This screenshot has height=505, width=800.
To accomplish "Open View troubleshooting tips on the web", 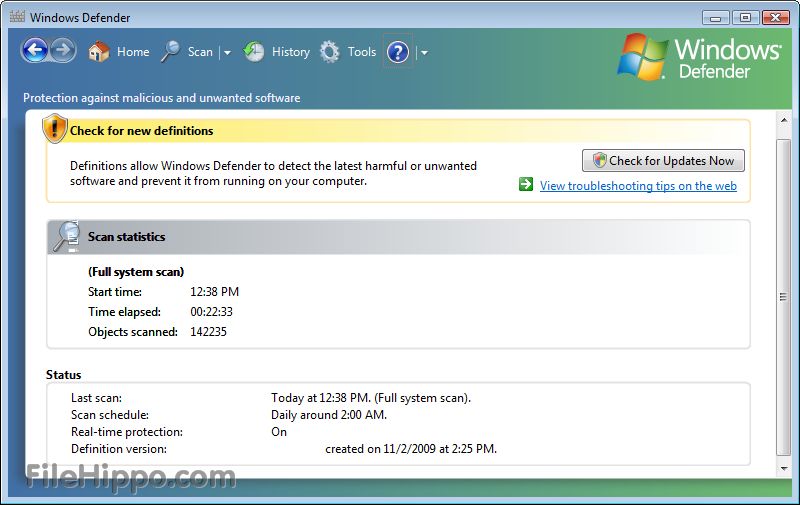I will (638, 186).
